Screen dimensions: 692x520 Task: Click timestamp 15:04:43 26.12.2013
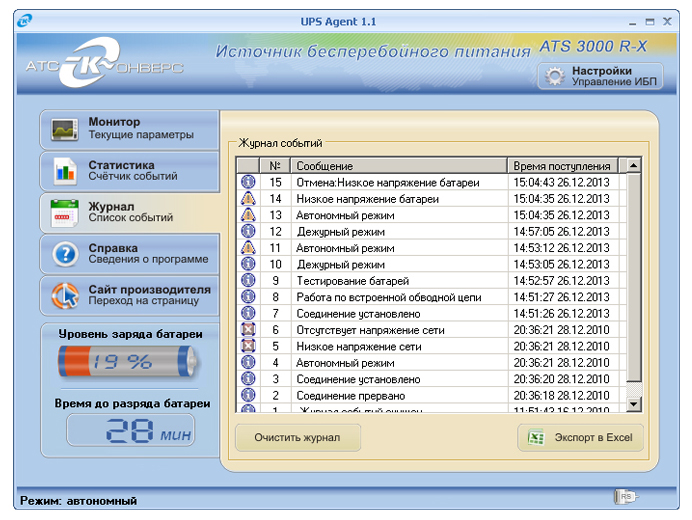click(x=561, y=182)
